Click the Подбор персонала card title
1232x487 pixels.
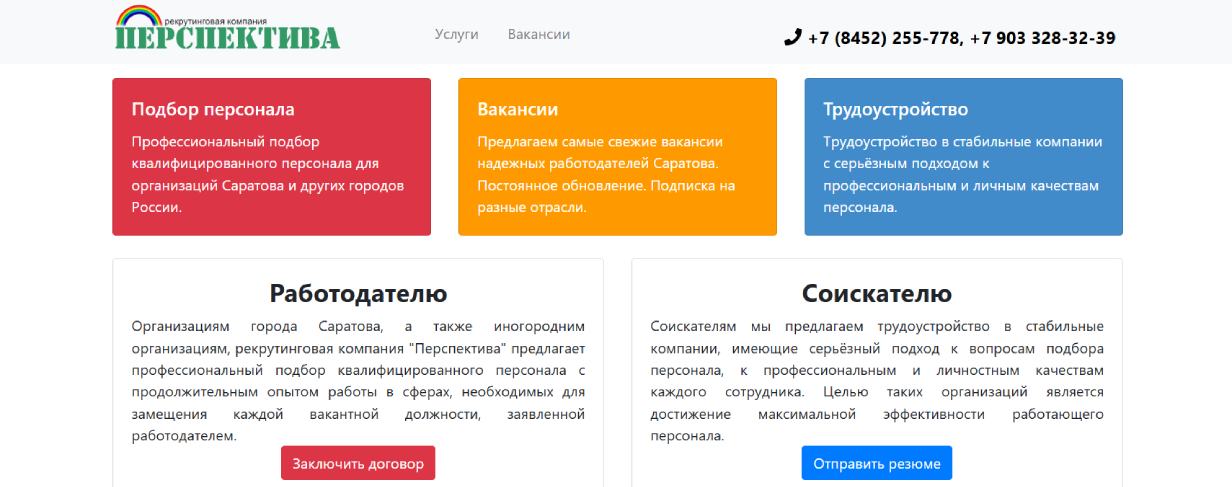(213, 109)
